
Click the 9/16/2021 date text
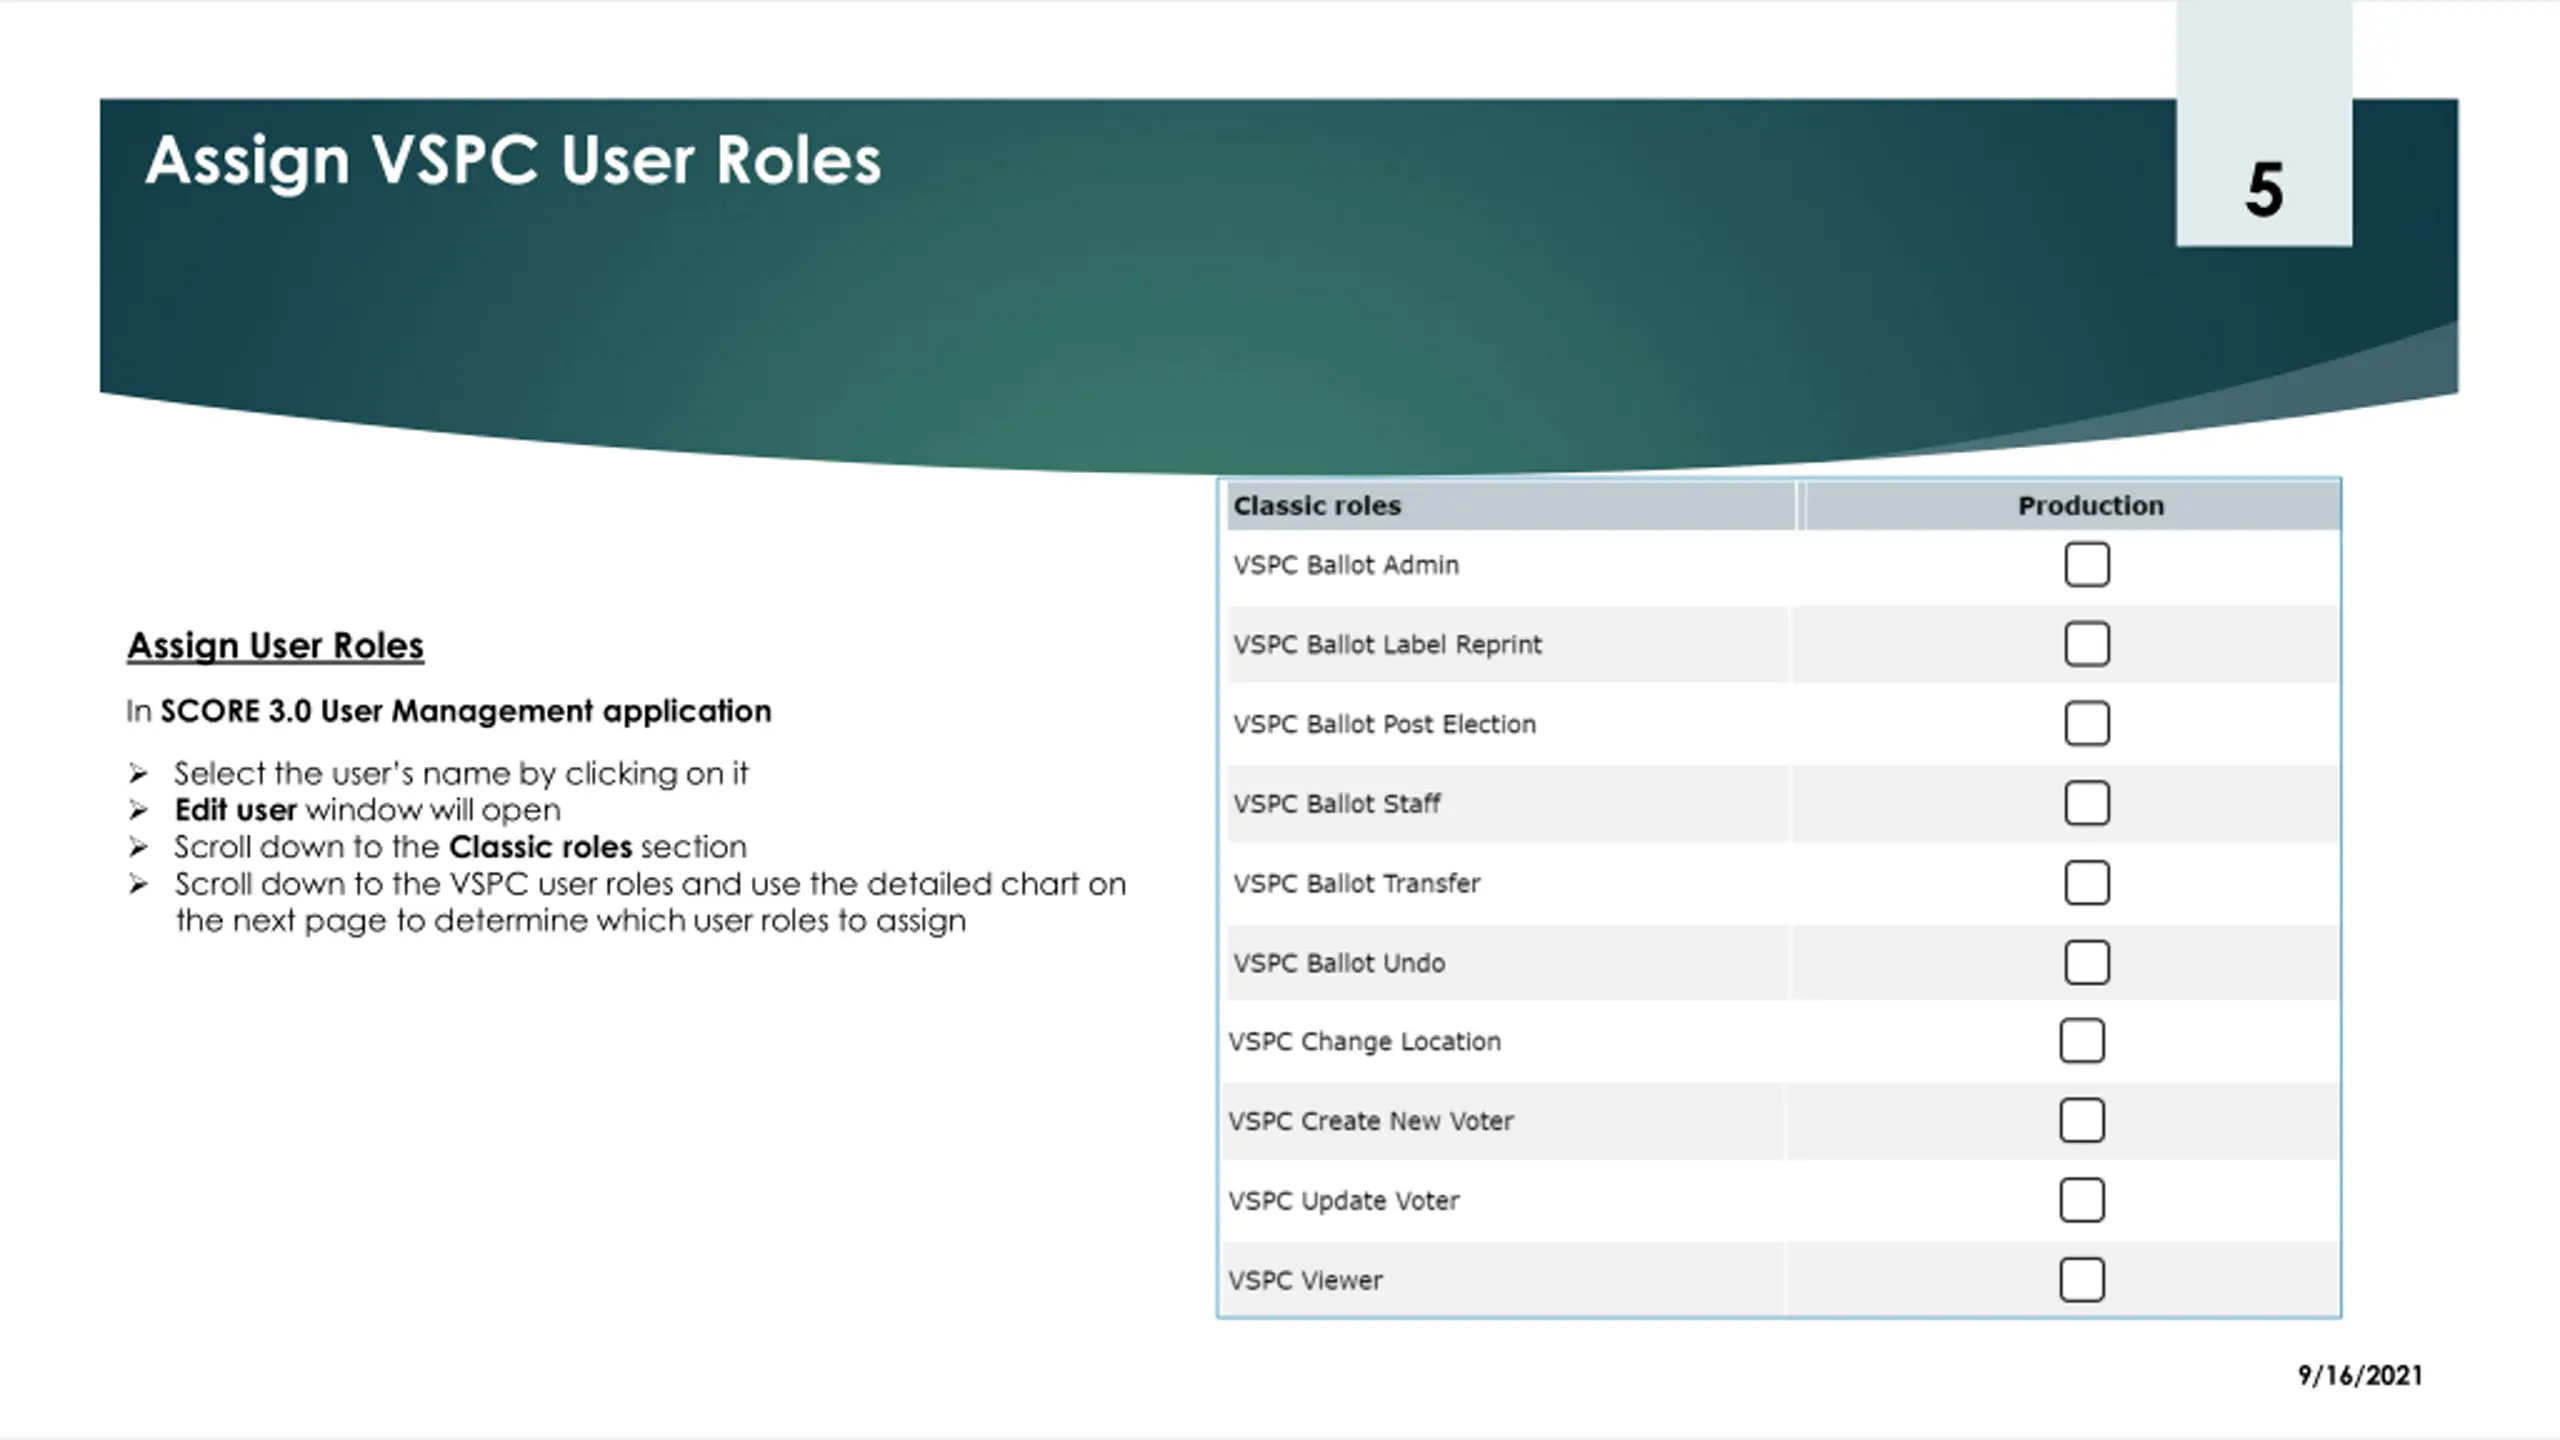2359,1376
